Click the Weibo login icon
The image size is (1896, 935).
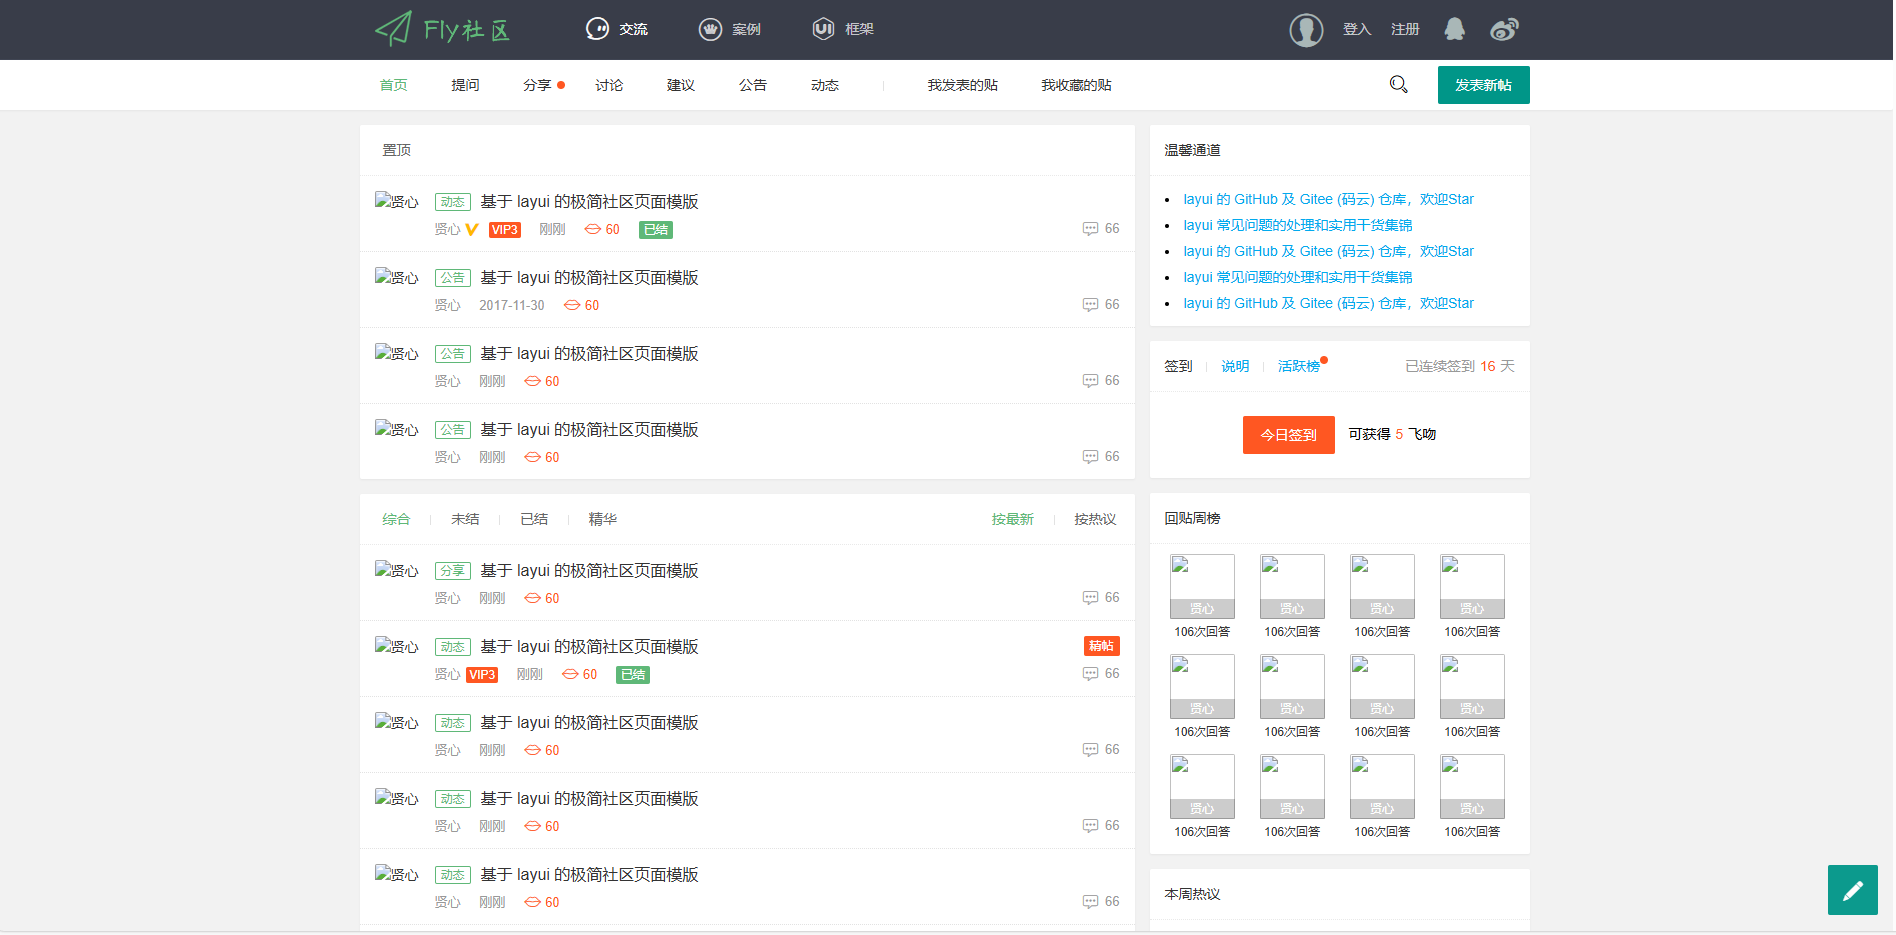[1504, 29]
